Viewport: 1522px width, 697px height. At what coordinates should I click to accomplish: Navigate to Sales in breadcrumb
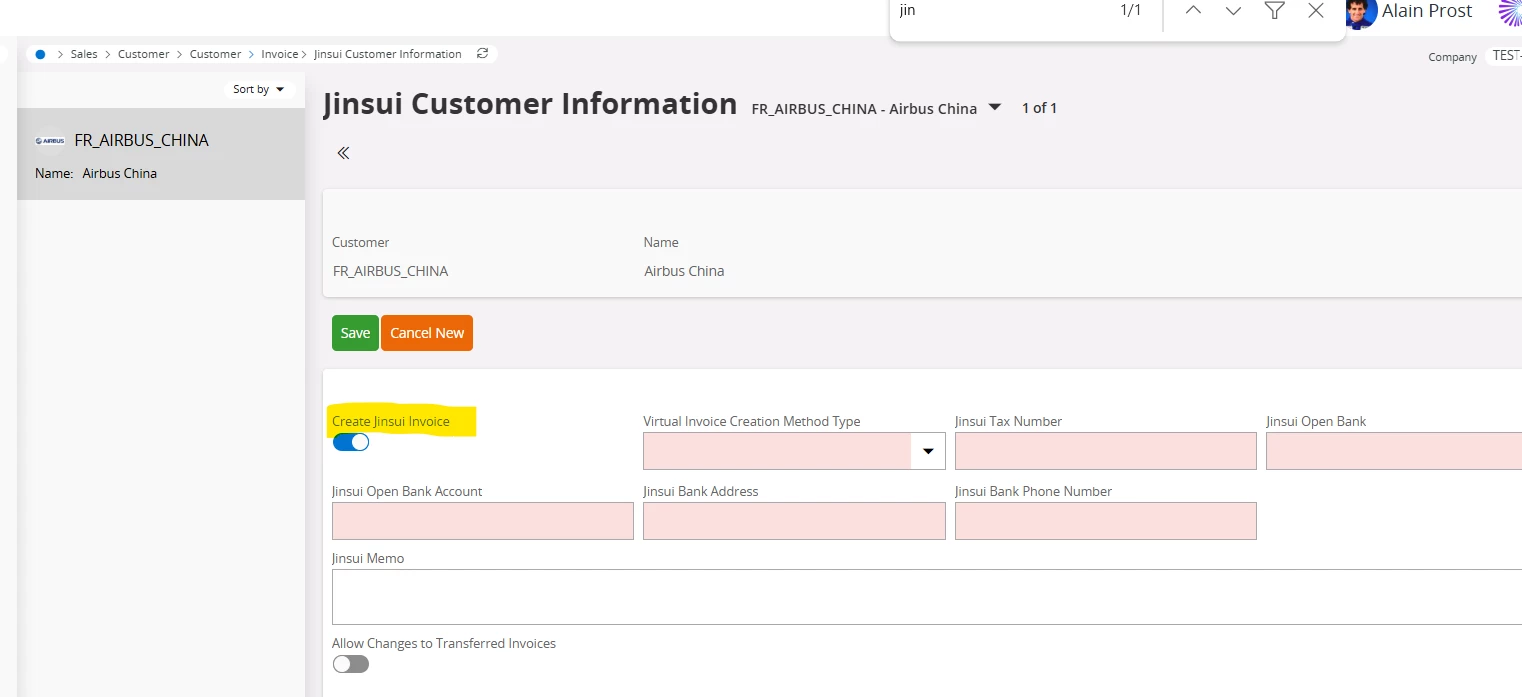84,54
